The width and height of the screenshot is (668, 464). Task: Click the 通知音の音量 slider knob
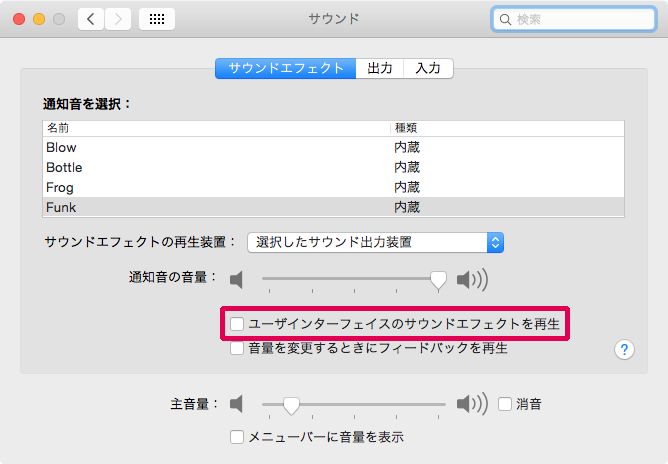(438, 281)
